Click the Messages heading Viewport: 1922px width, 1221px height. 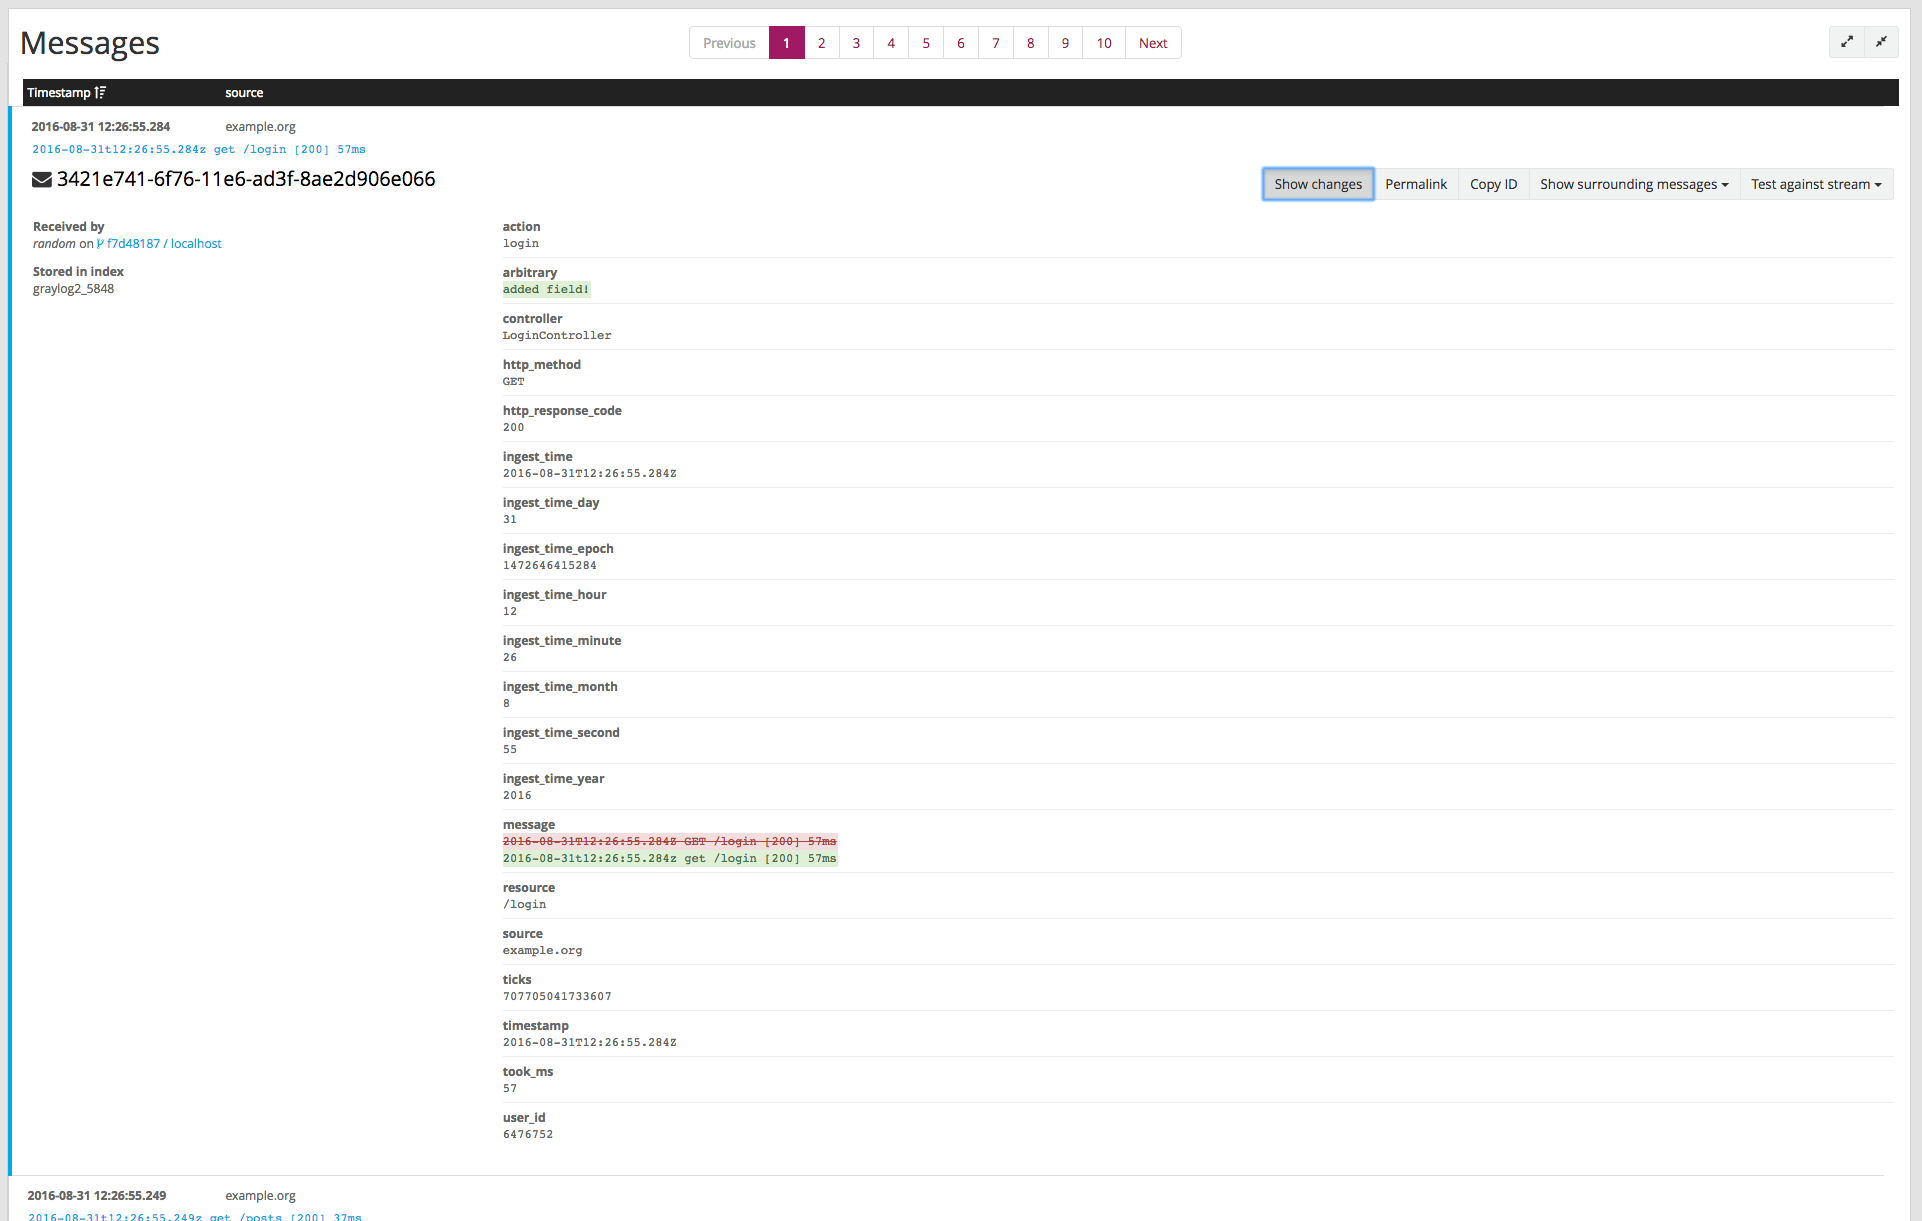pos(90,43)
